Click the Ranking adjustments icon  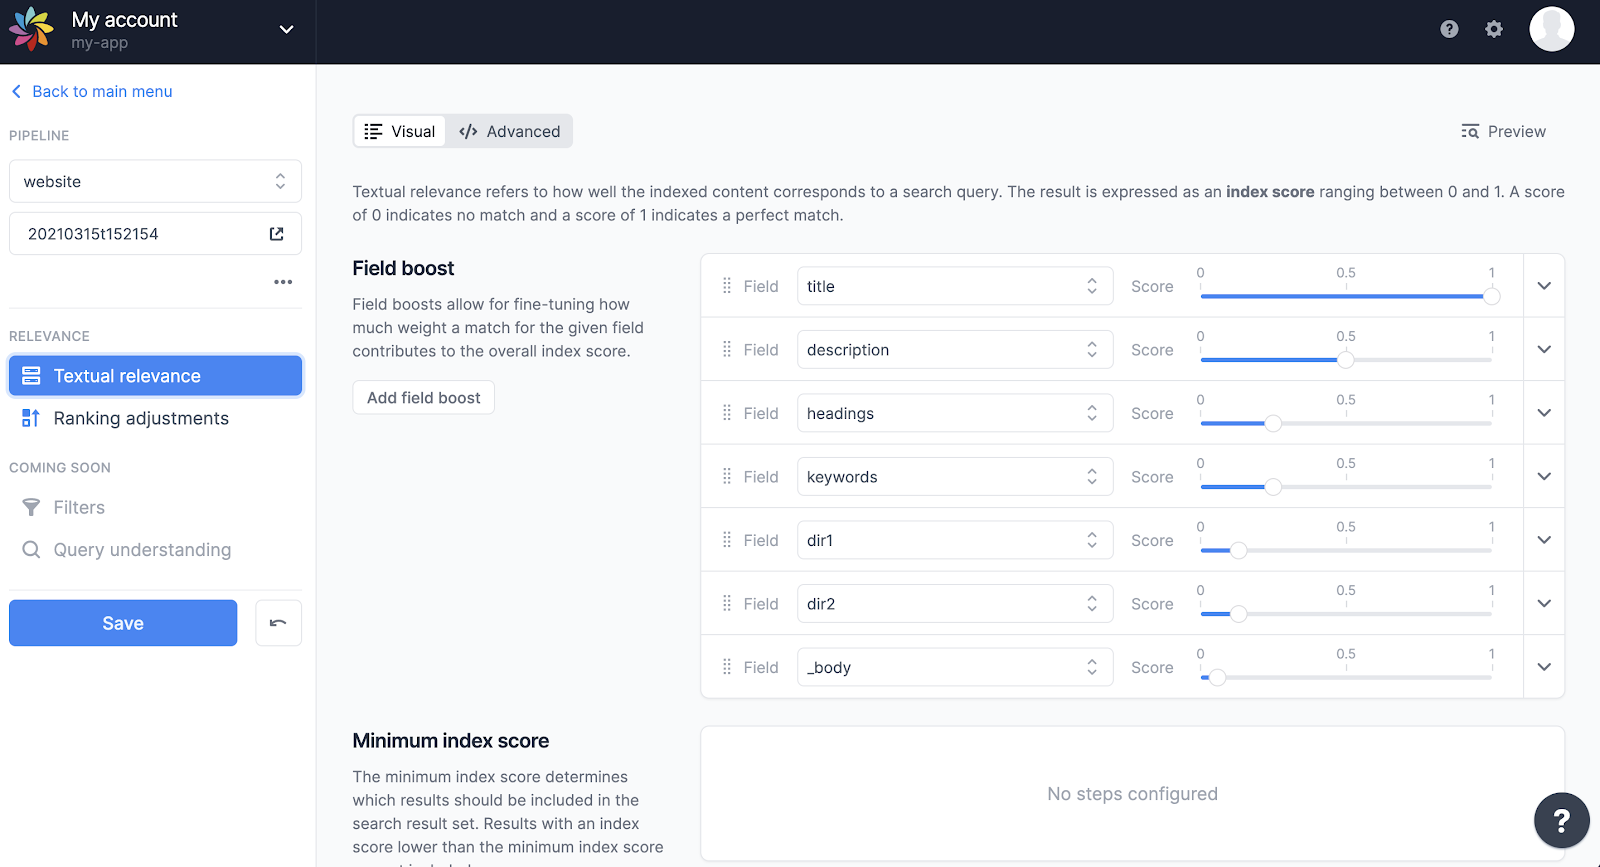pyautogui.click(x=31, y=418)
